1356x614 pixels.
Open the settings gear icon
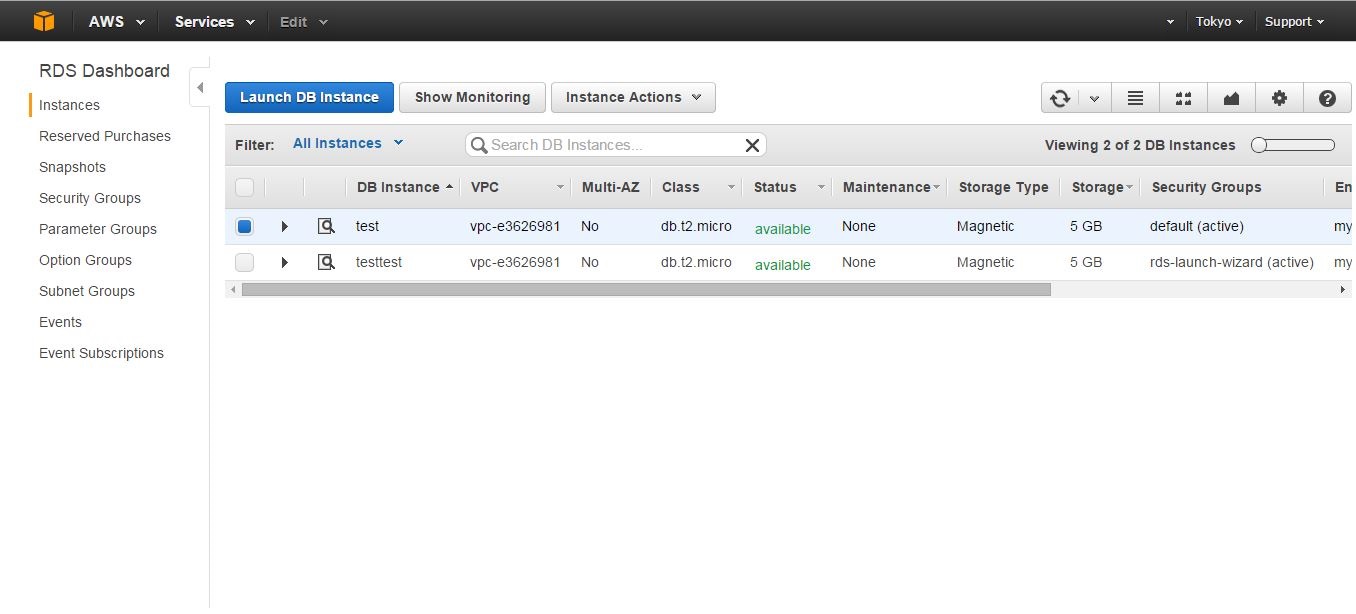point(1279,98)
